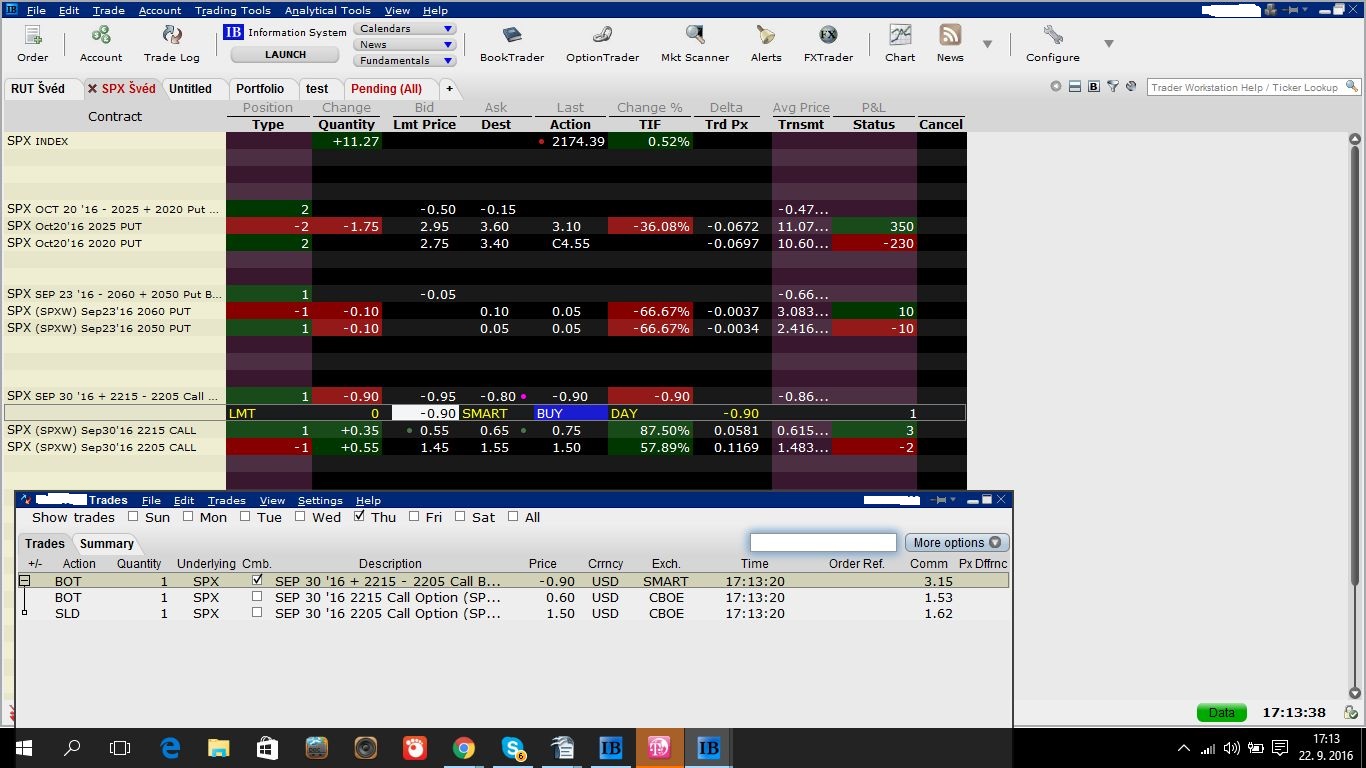Click the globe icon beside the funnel
The height and width of the screenshot is (768, 1366).
click(1130, 87)
